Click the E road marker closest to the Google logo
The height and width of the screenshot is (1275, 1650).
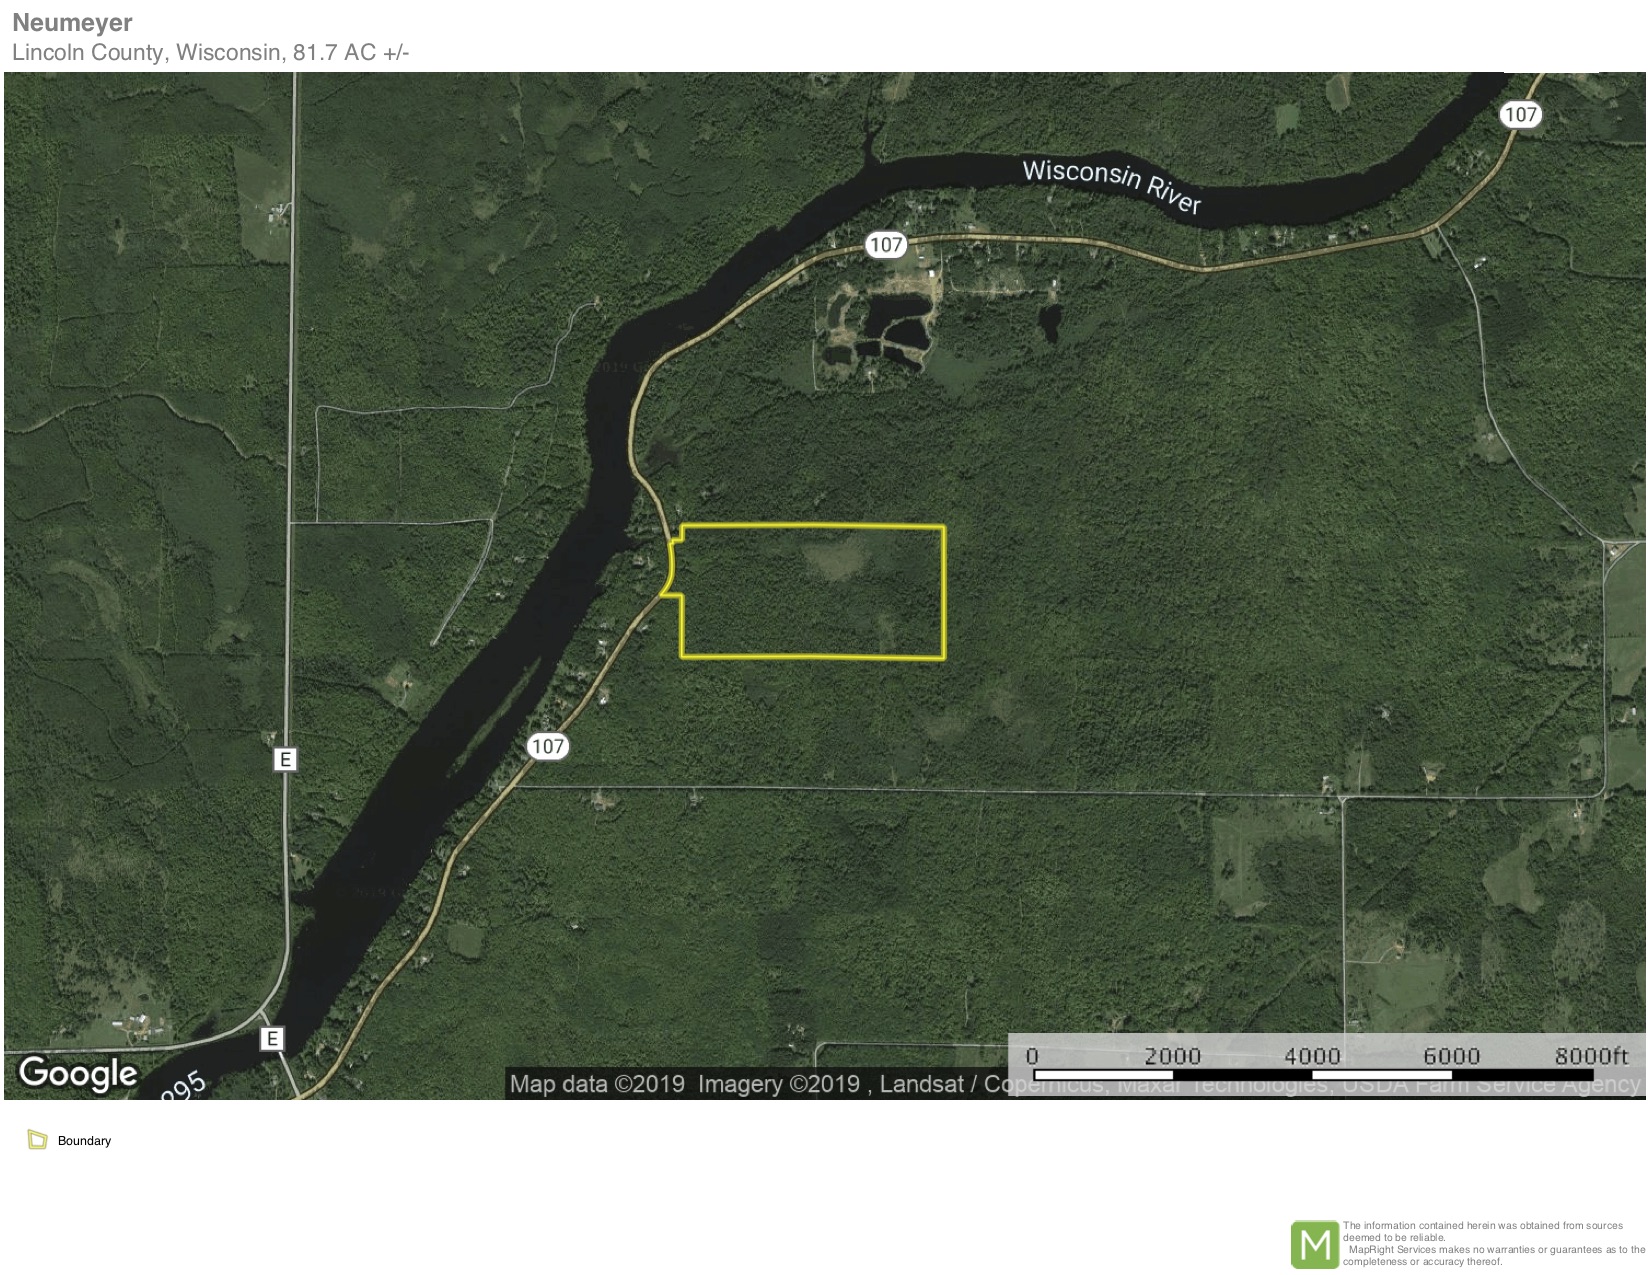271,1039
